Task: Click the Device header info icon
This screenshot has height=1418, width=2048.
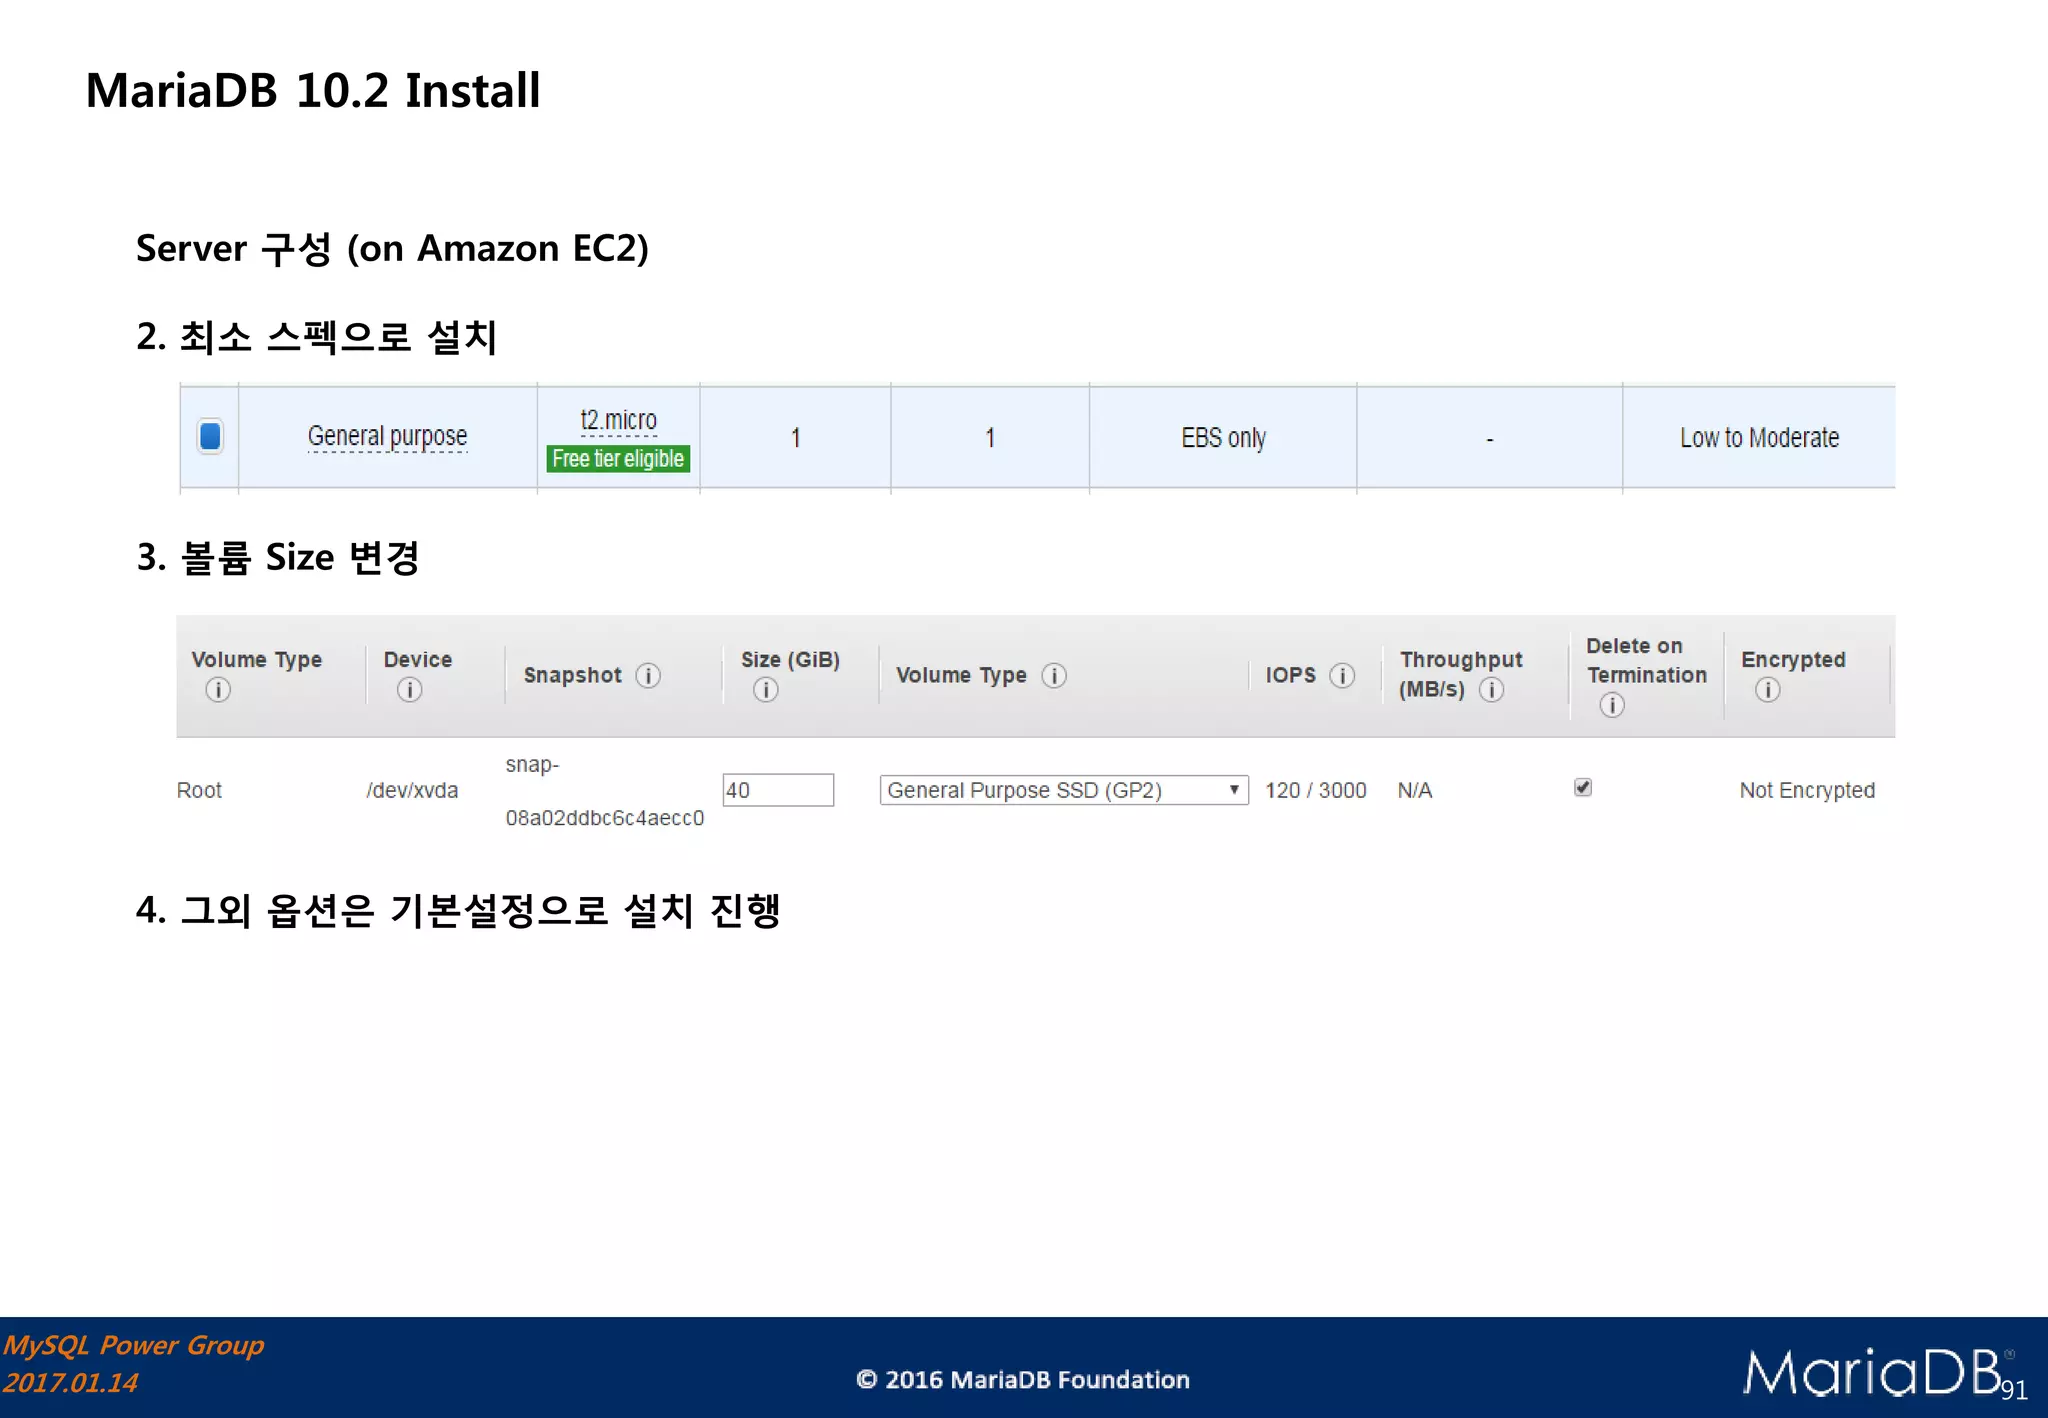Action: pyautogui.click(x=409, y=689)
